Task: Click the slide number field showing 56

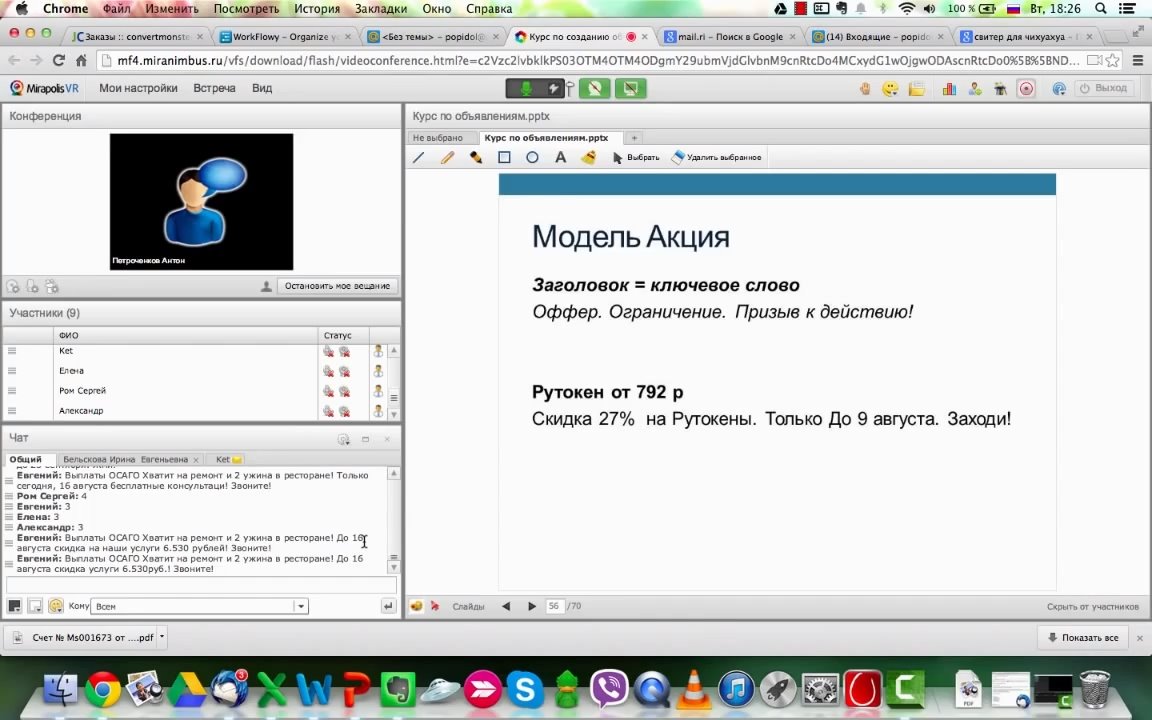Action: 554,606
